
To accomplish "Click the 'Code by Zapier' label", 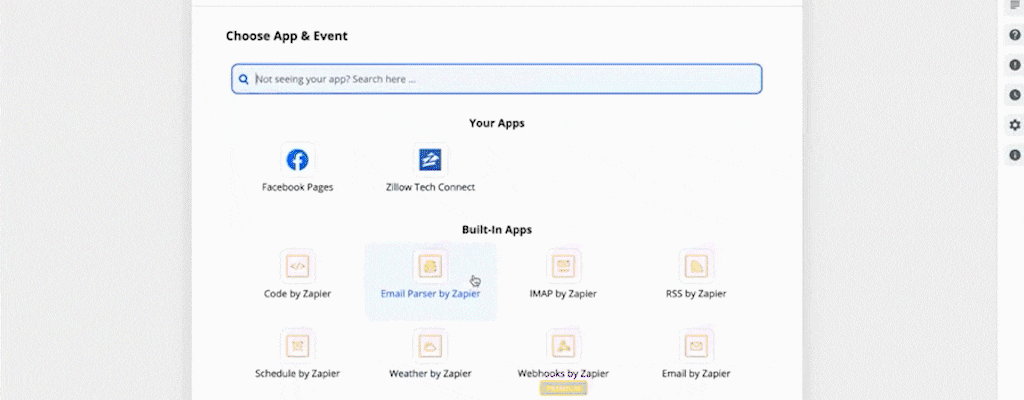I will 297,293.
